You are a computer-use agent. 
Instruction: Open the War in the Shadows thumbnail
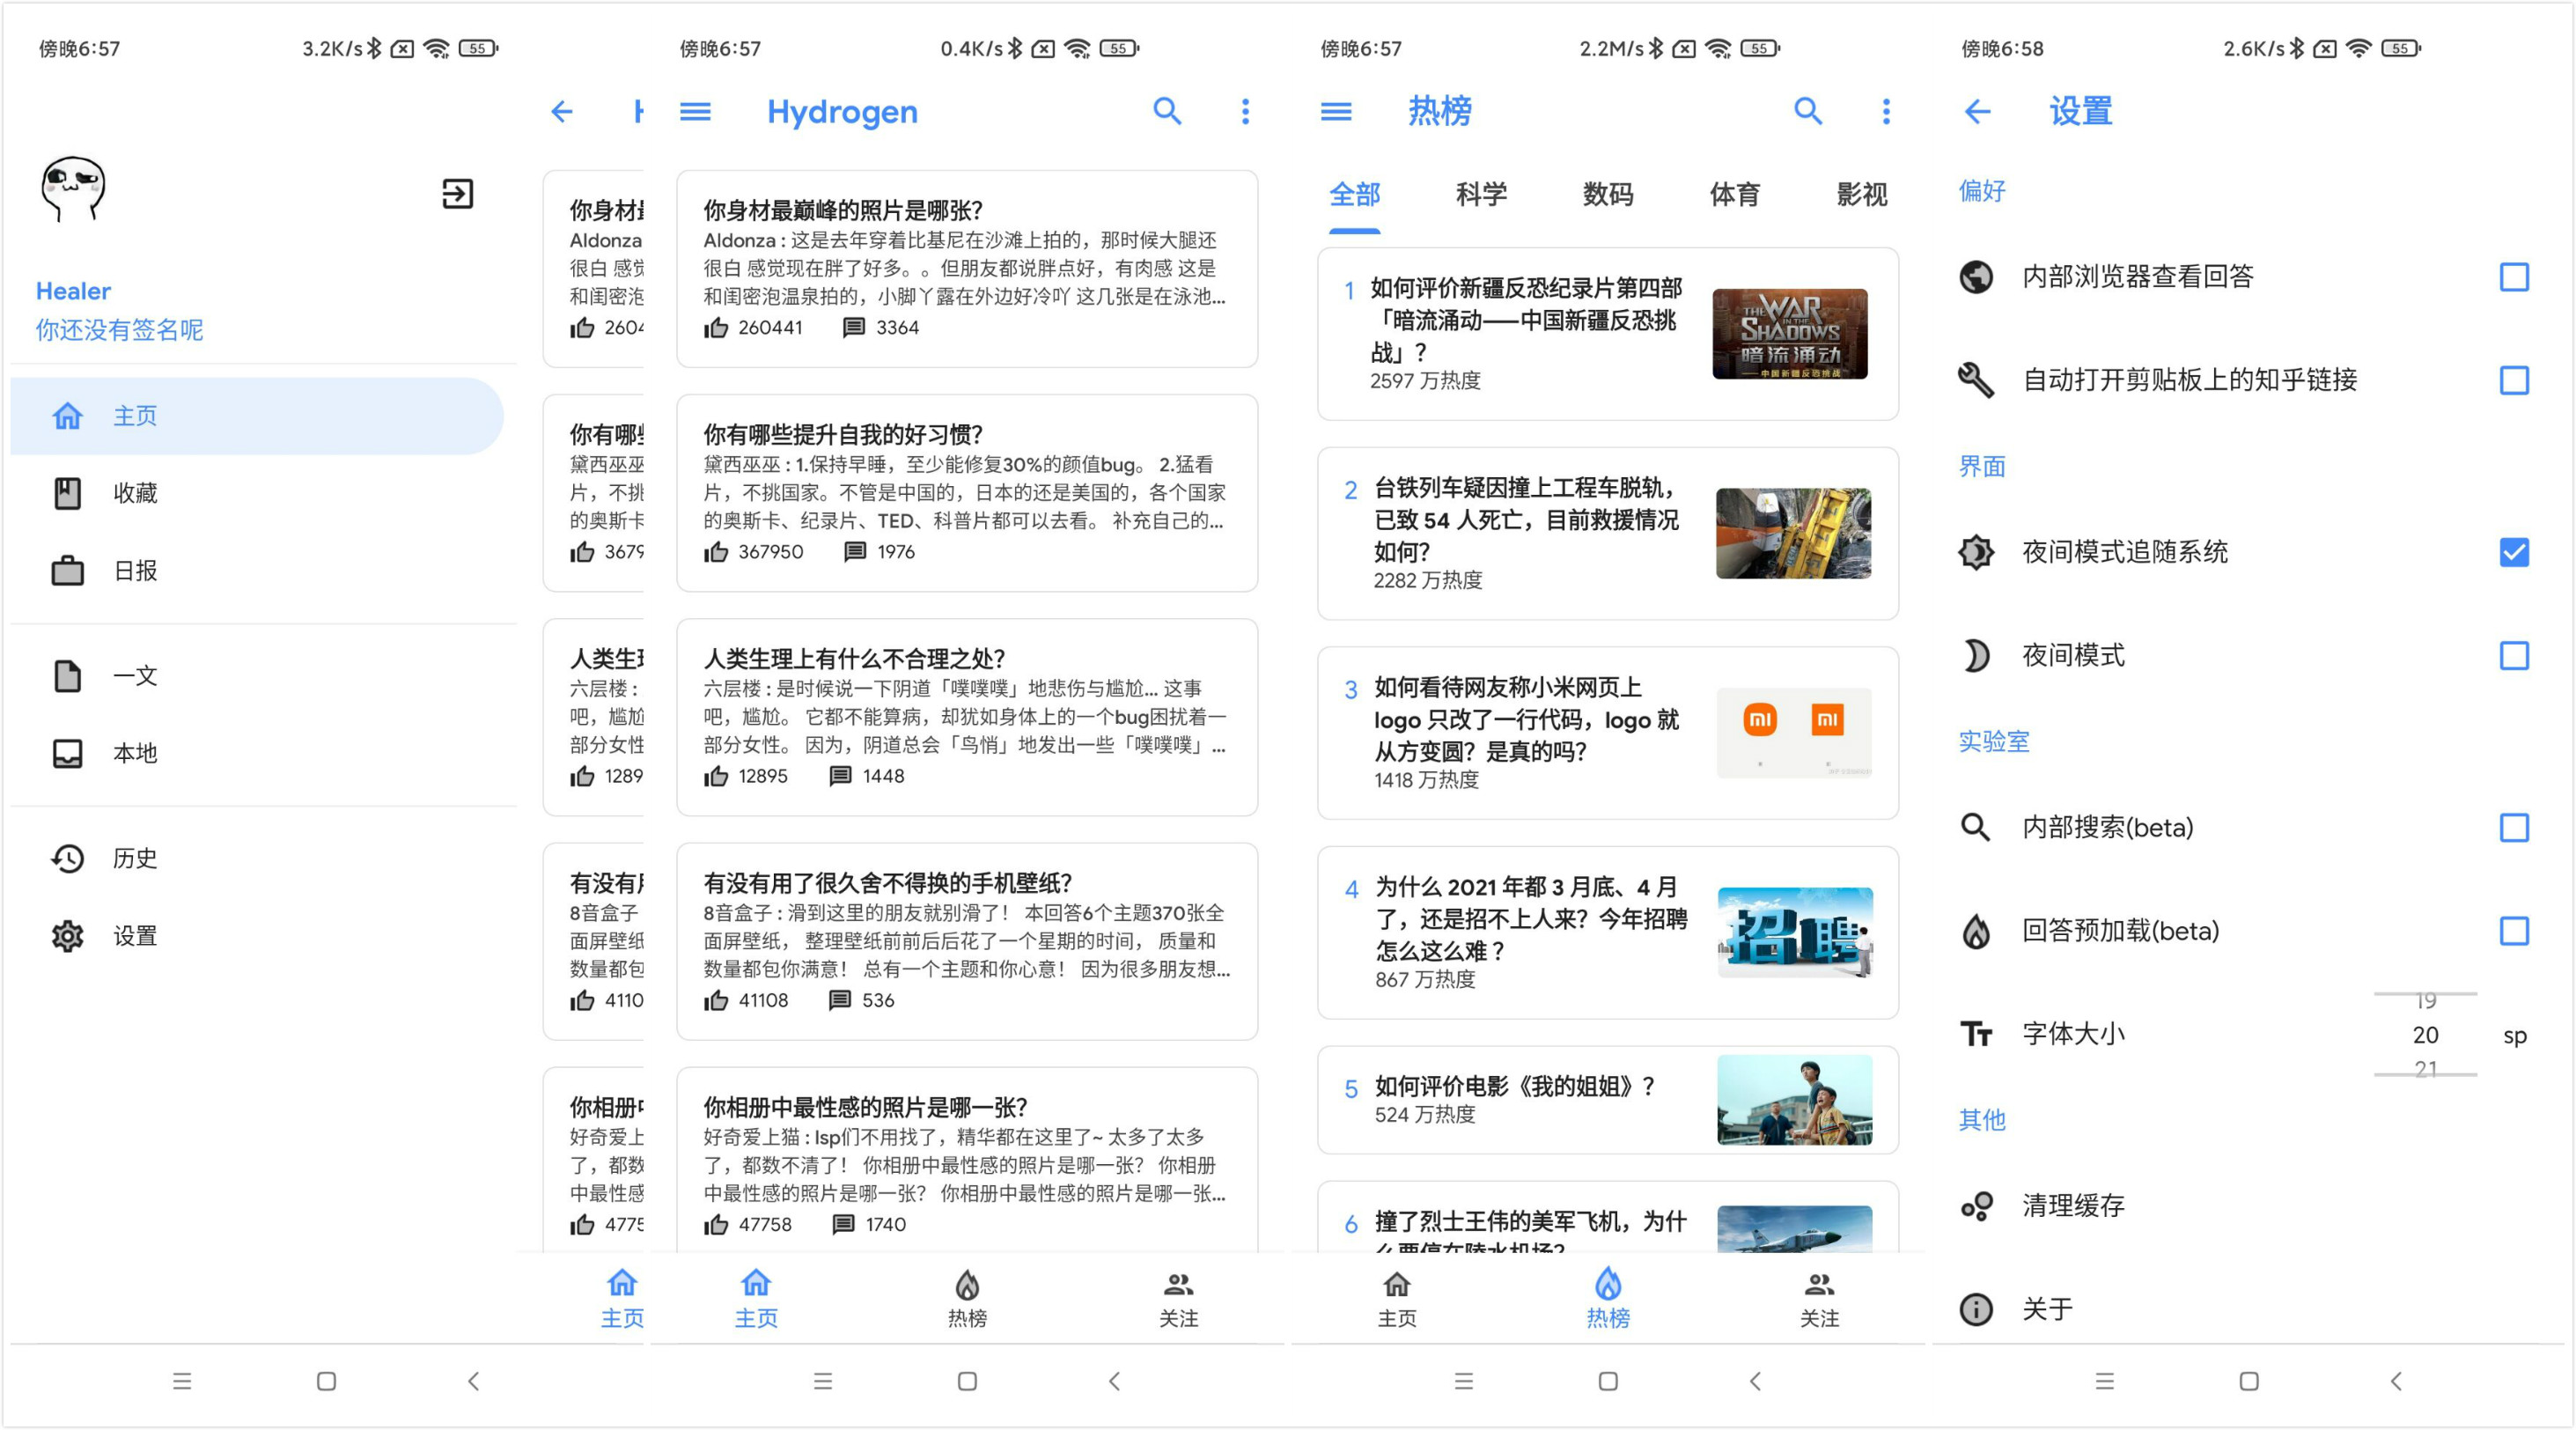[x=1790, y=334]
